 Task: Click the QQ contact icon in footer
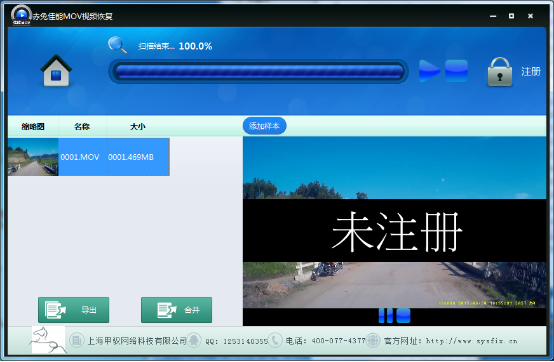194,340
